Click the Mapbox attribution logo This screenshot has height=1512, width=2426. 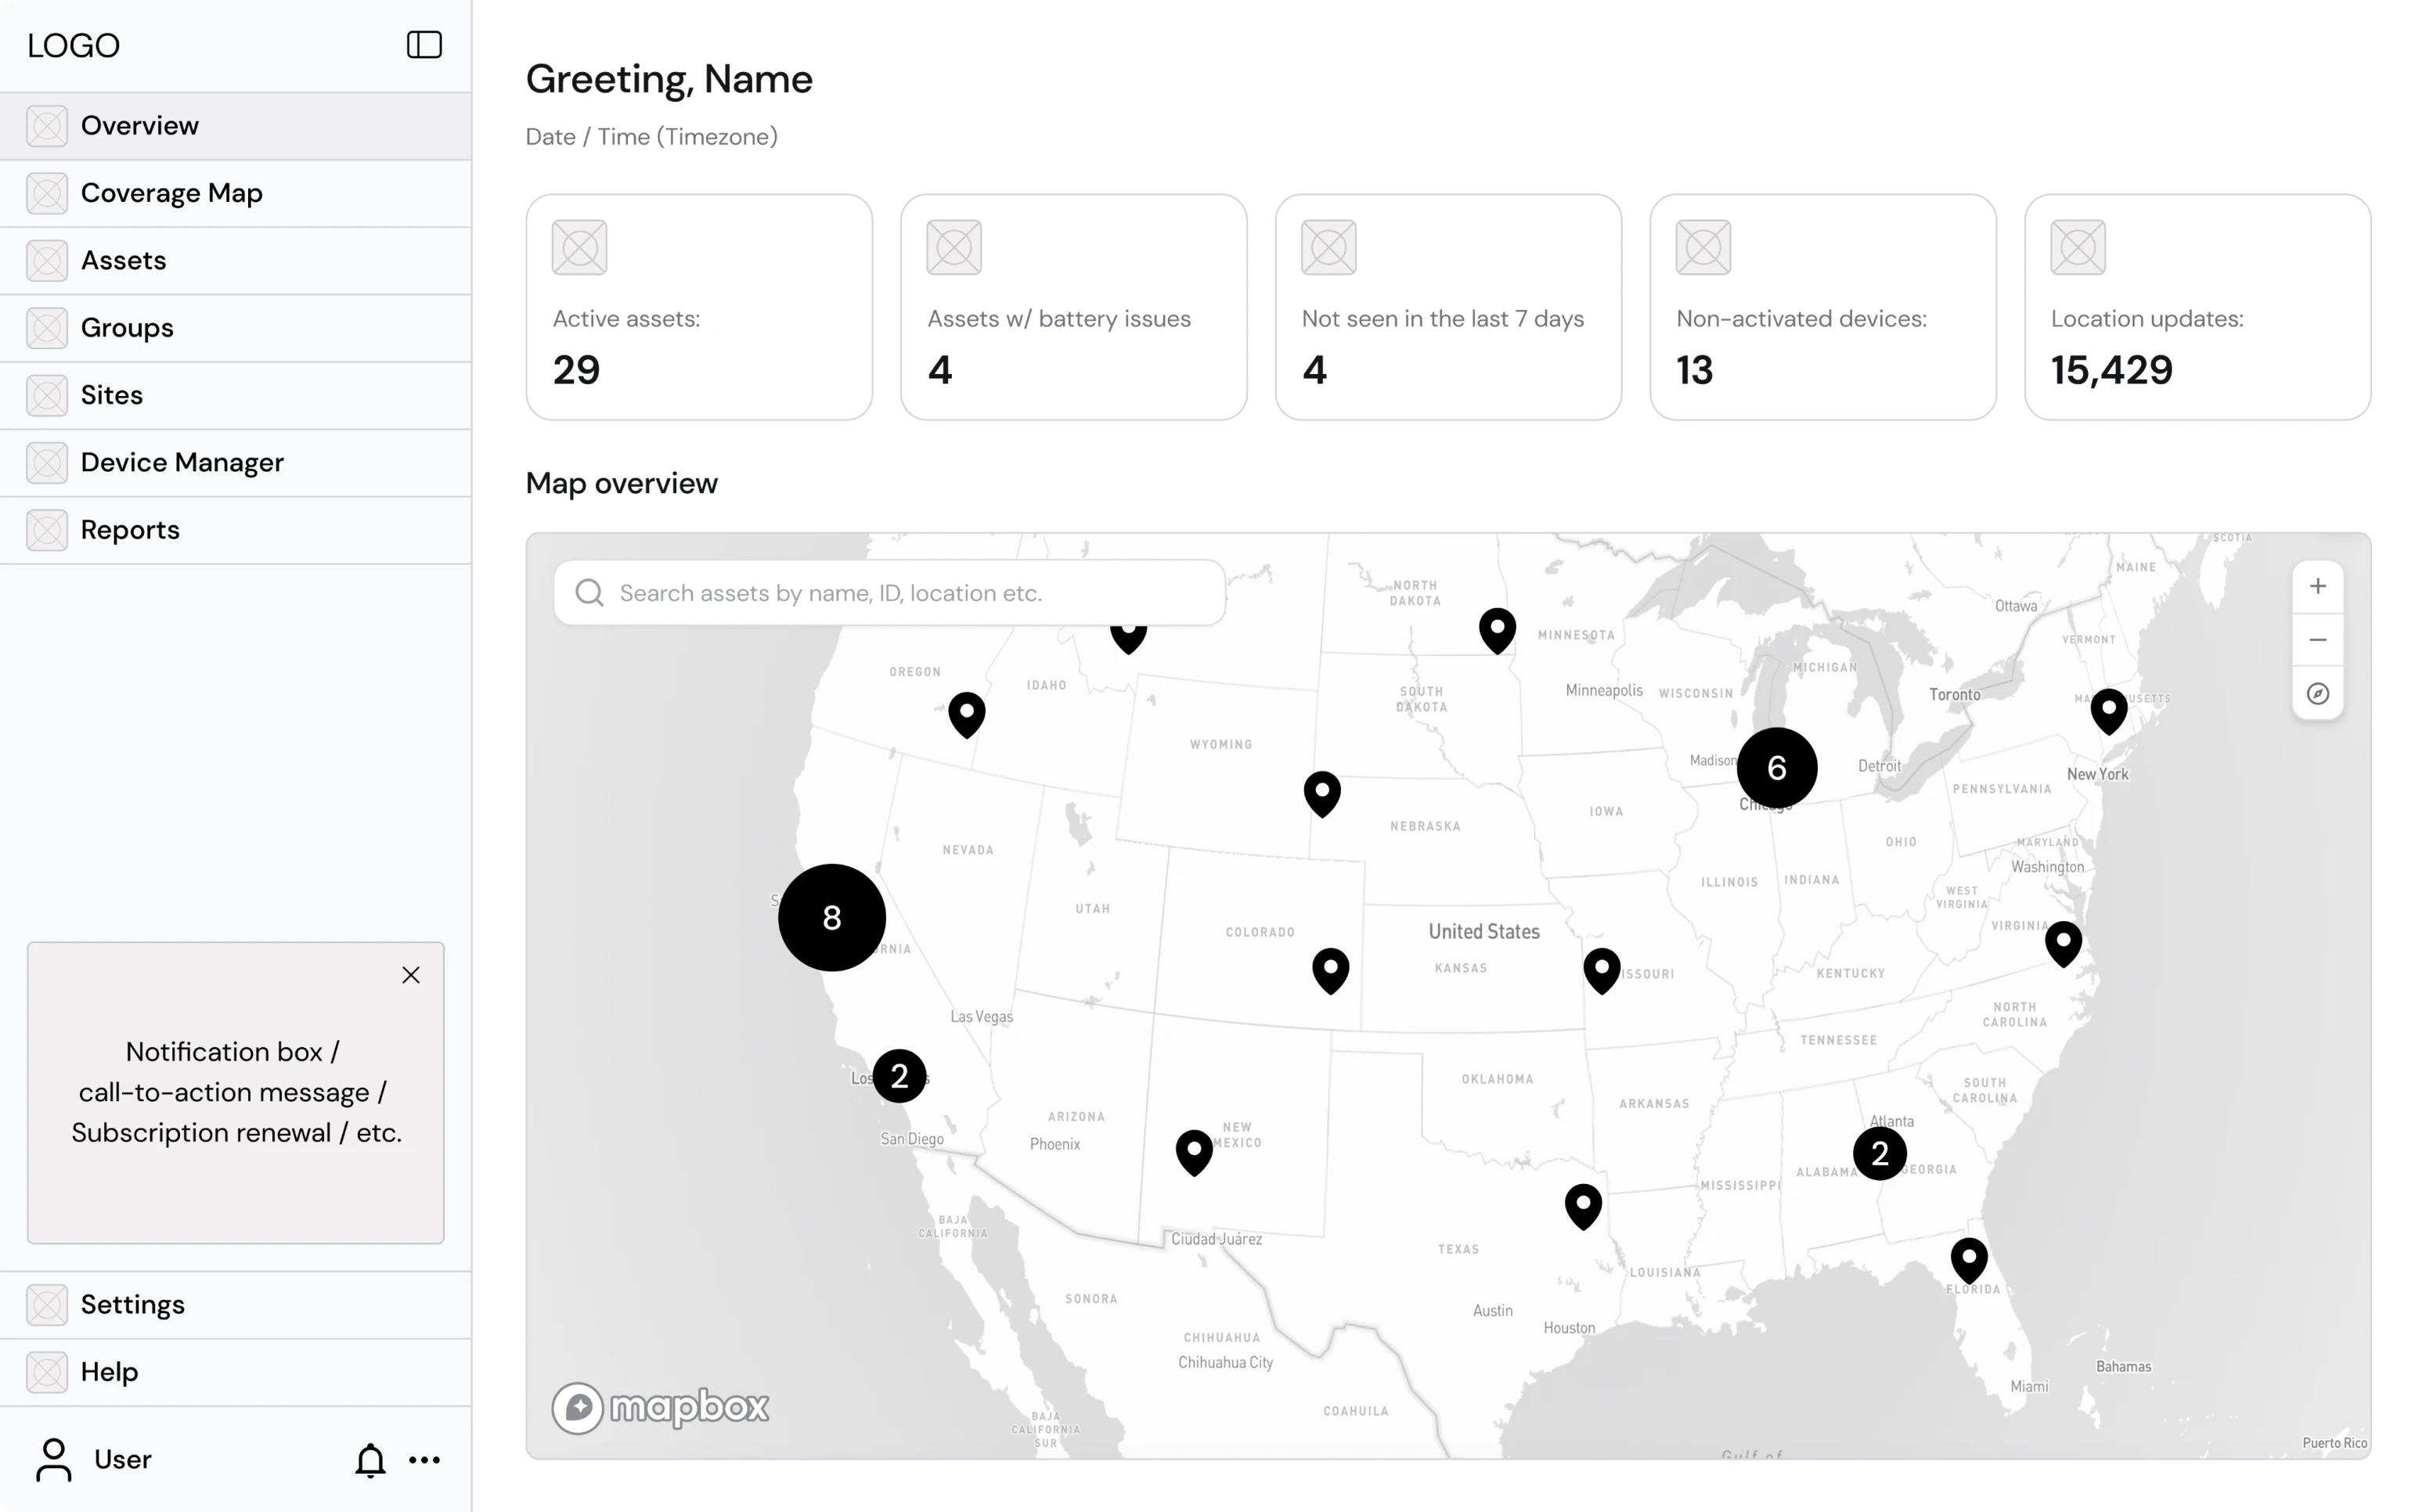(x=659, y=1407)
